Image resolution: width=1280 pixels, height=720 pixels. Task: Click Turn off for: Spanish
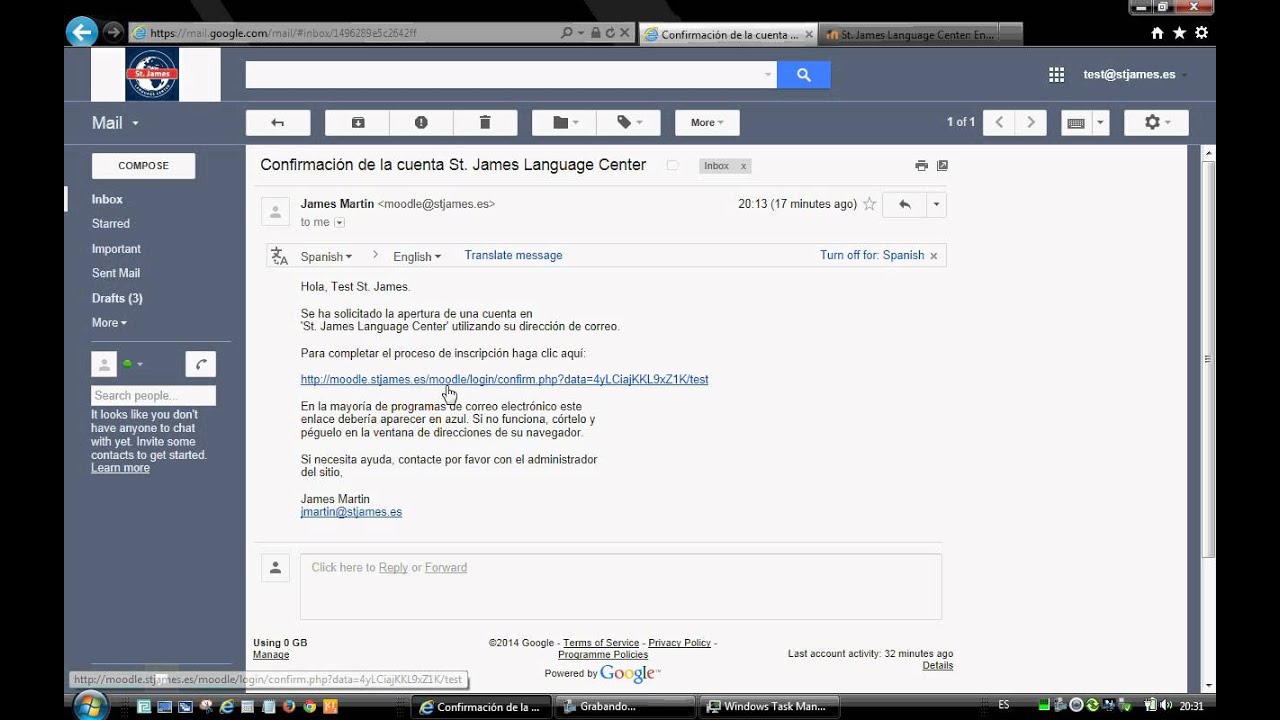pos(872,255)
